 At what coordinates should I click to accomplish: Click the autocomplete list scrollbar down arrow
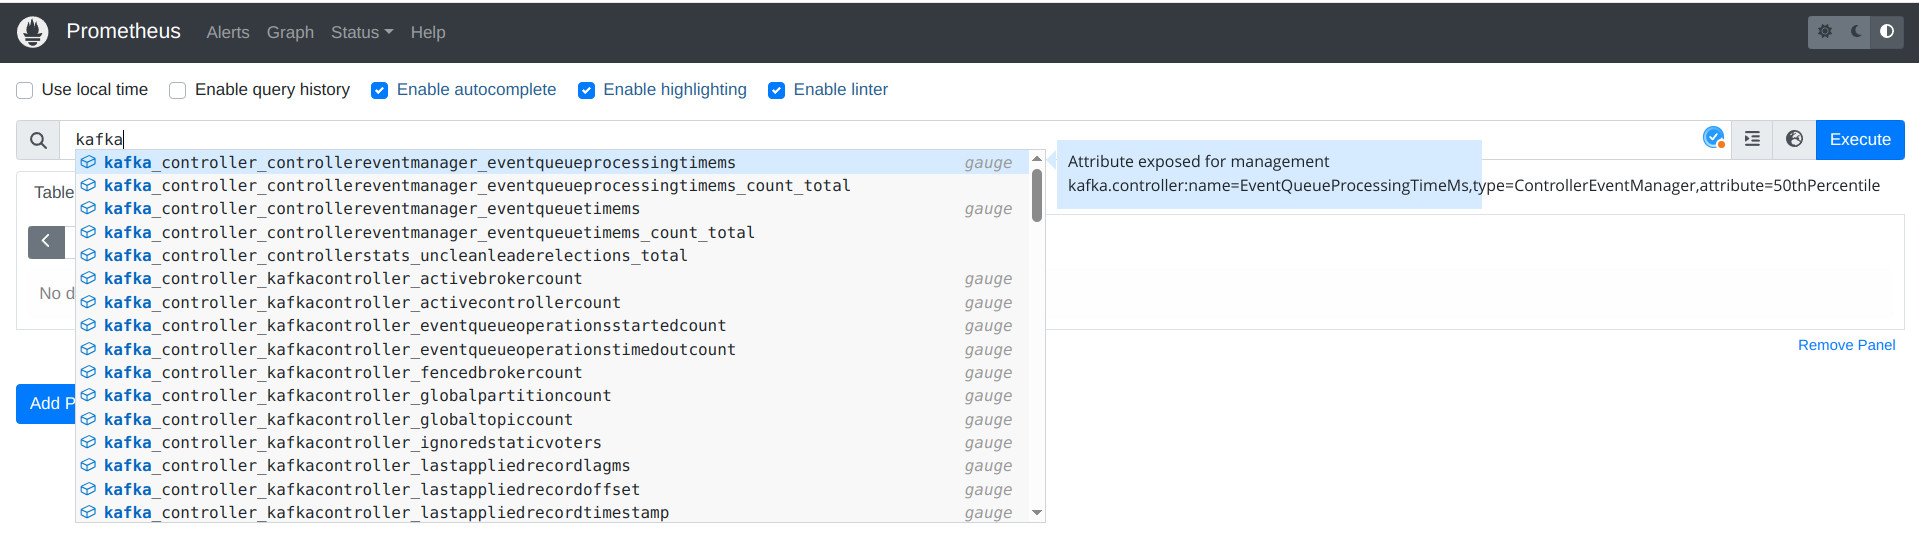click(x=1037, y=513)
